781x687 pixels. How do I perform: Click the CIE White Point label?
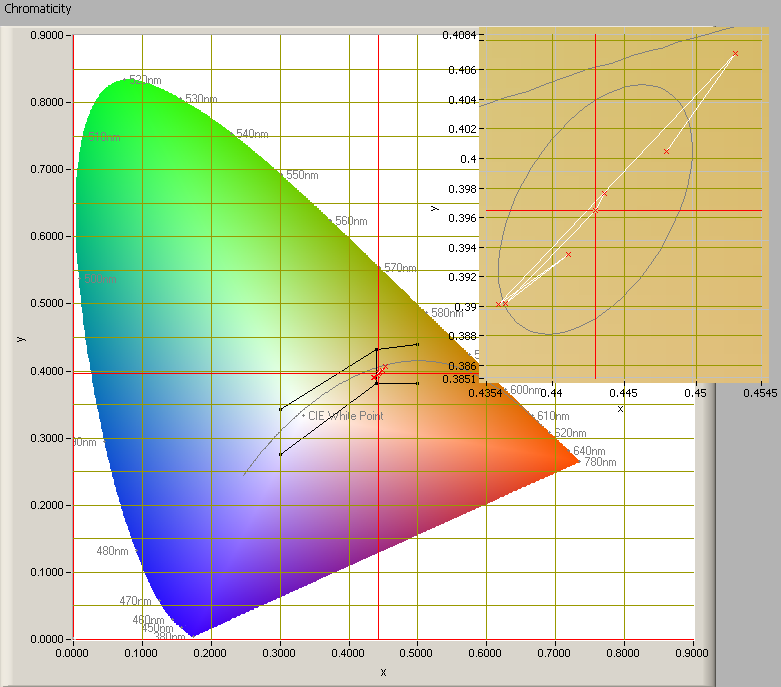345,415
